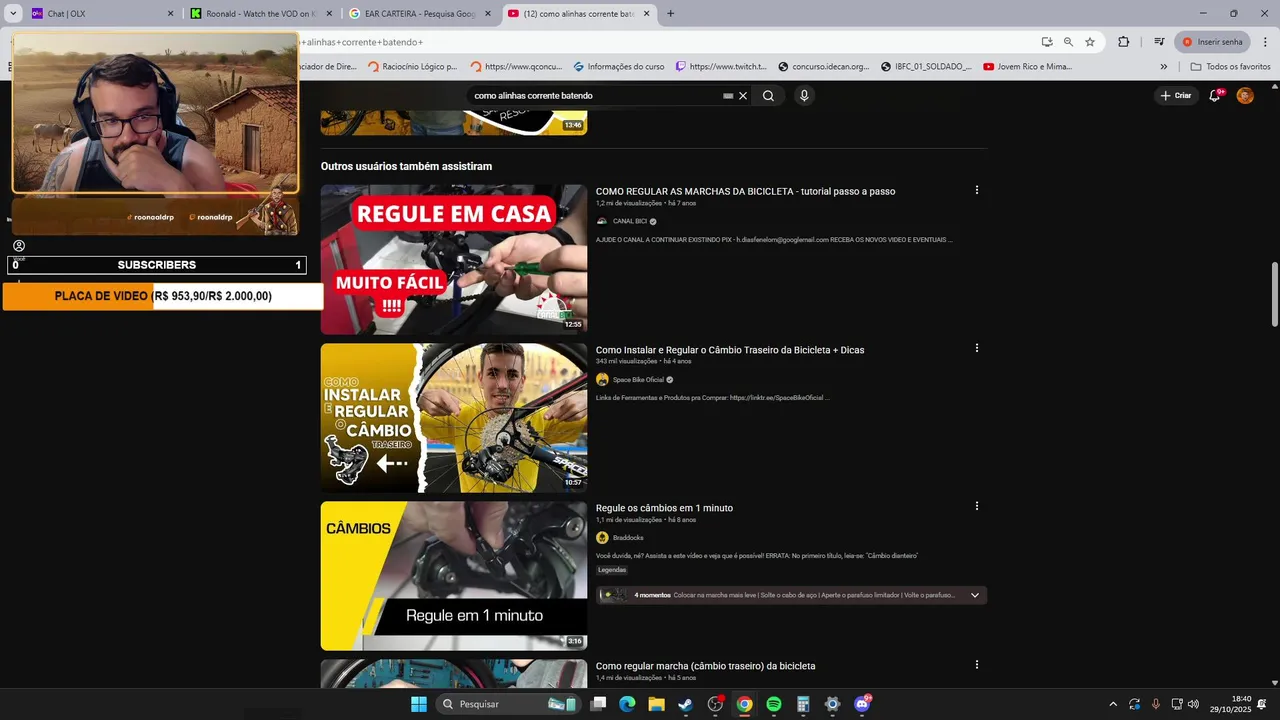1280x720 pixels.
Task: Open the IBFC_01_SOLDADO bookmark
Action: (x=926, y=67)
